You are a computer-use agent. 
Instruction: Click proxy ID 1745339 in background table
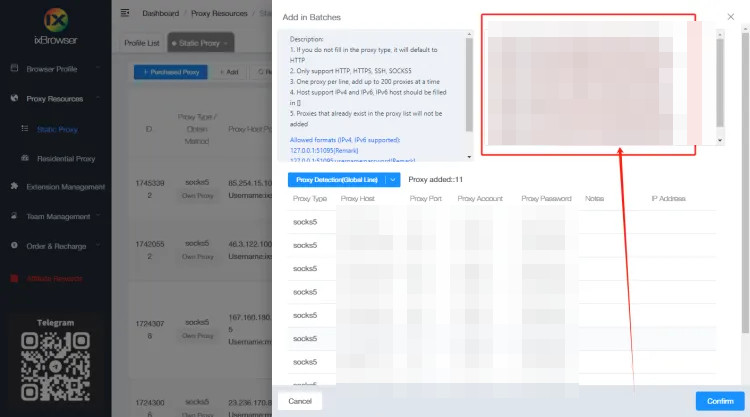(x=150, y=189)
